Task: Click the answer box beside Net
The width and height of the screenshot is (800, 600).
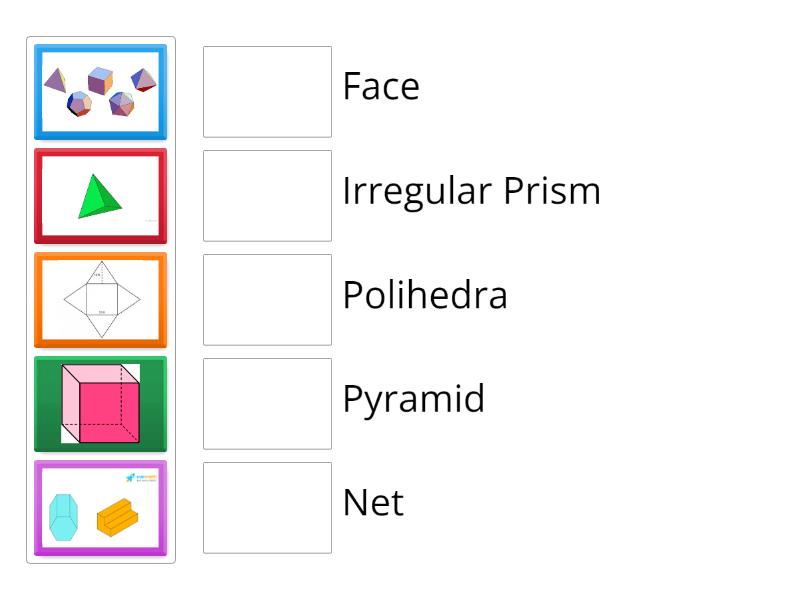Action: pyautogui.click(x=266, y=508)
